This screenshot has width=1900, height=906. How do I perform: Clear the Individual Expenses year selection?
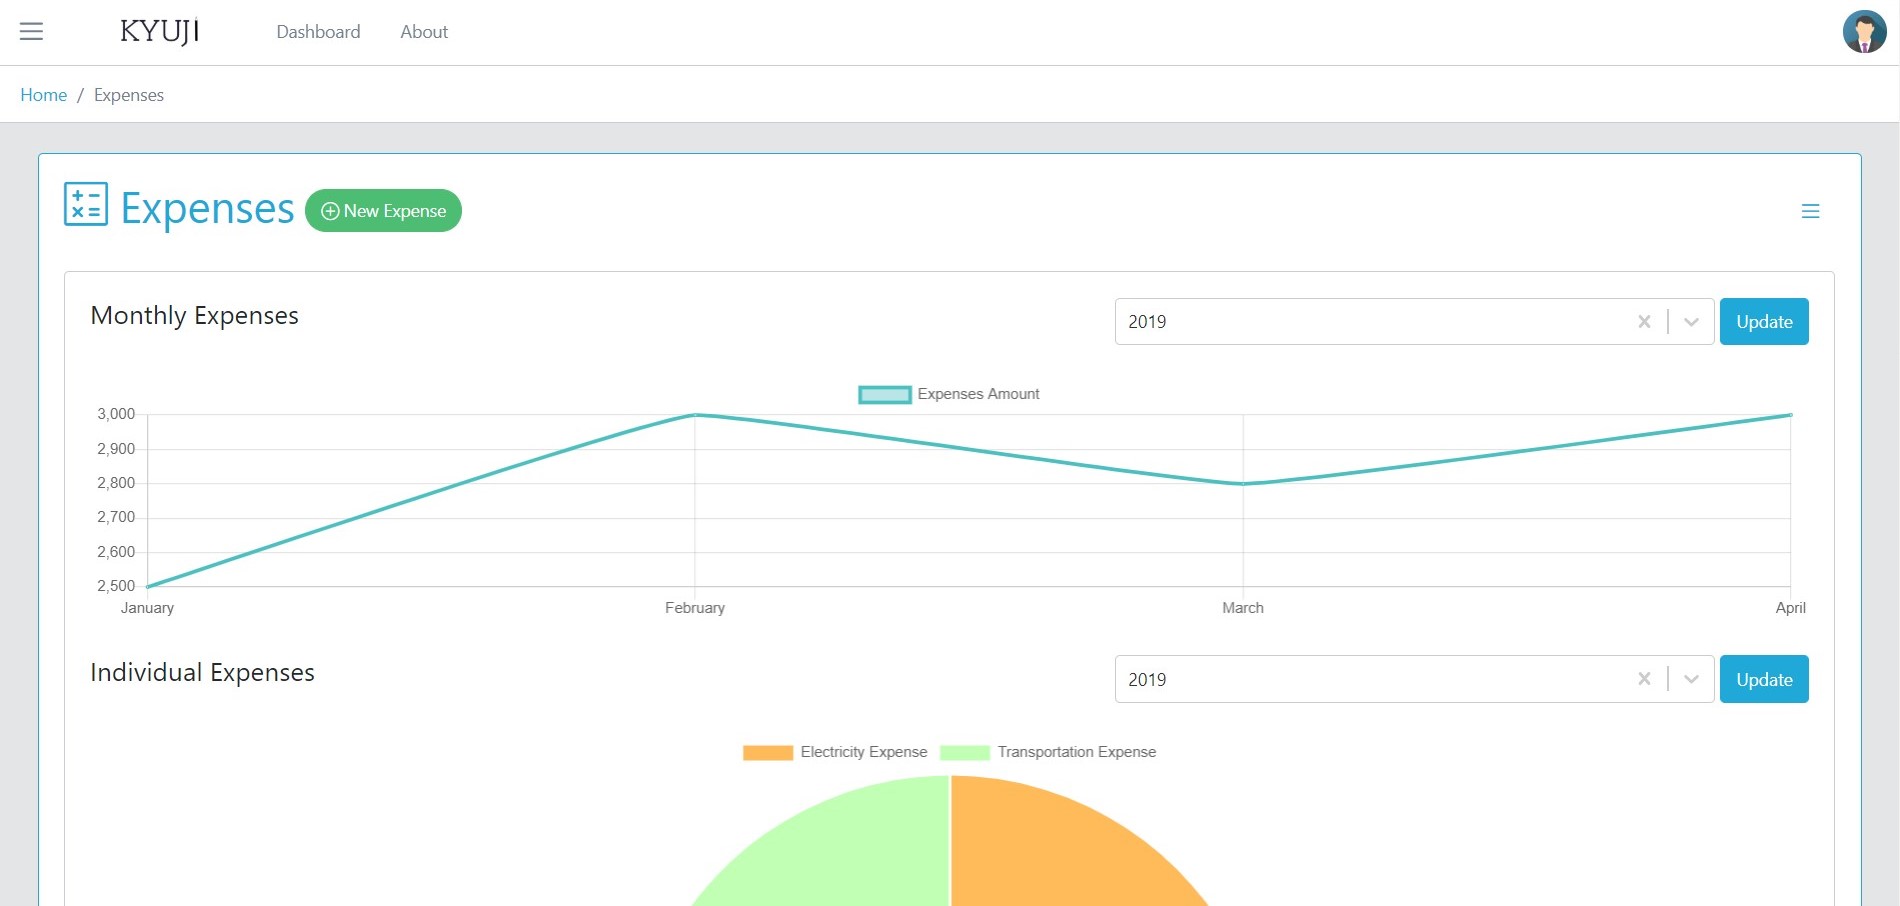(x=1644, y=679)
